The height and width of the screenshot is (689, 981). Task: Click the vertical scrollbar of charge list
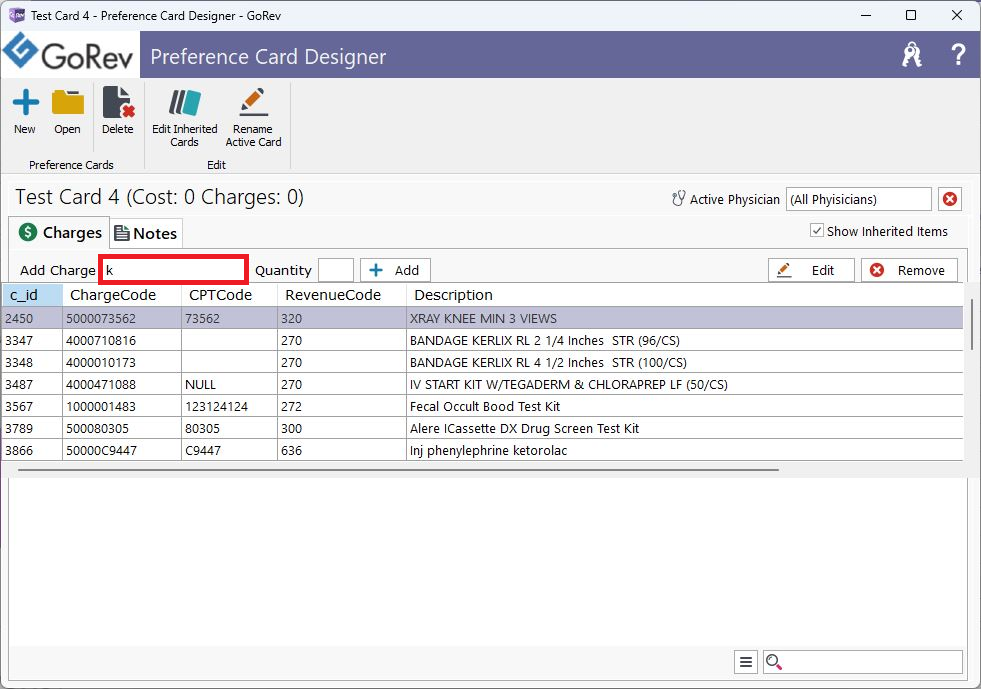(972, 324)
